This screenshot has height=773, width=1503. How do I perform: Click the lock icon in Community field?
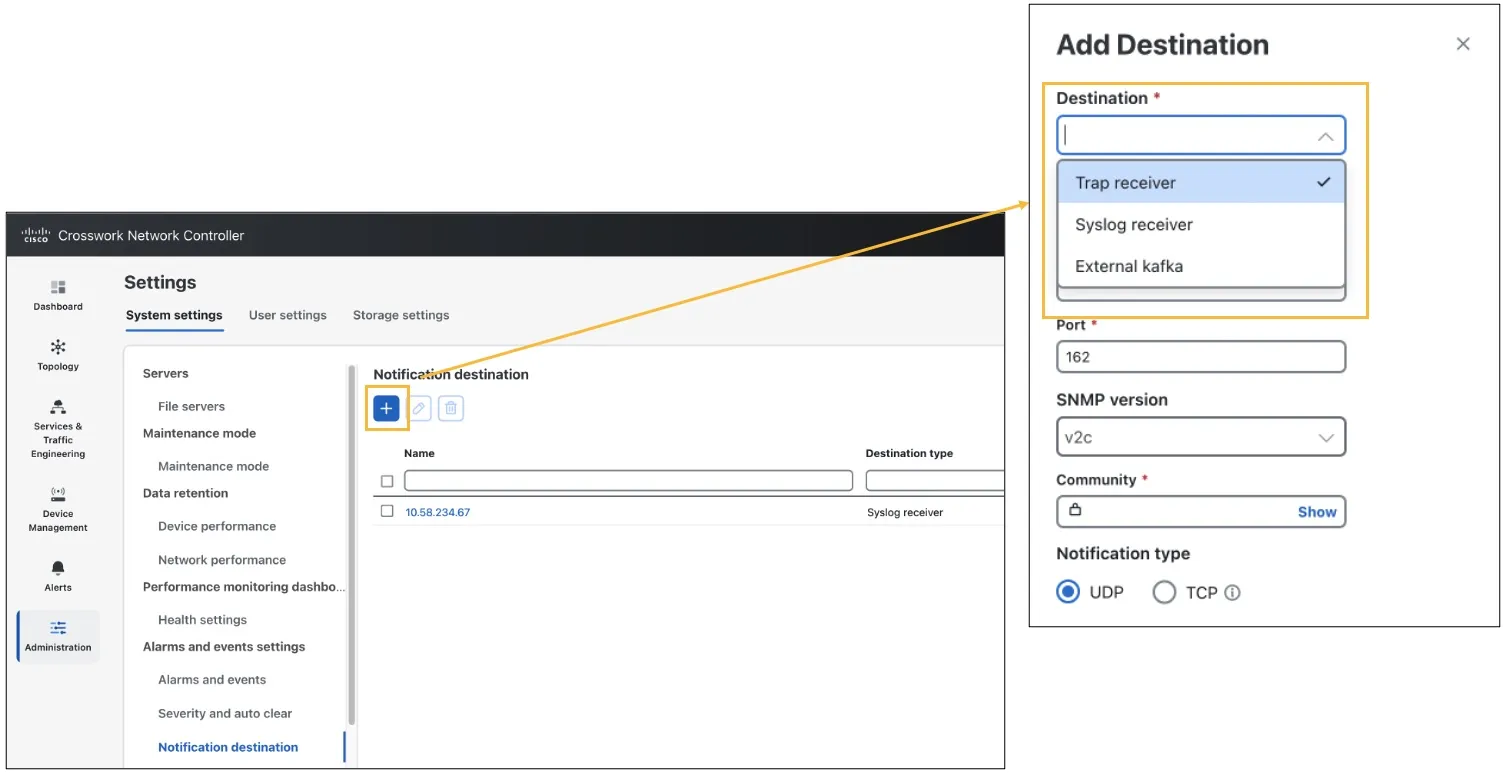(1075, 510)
